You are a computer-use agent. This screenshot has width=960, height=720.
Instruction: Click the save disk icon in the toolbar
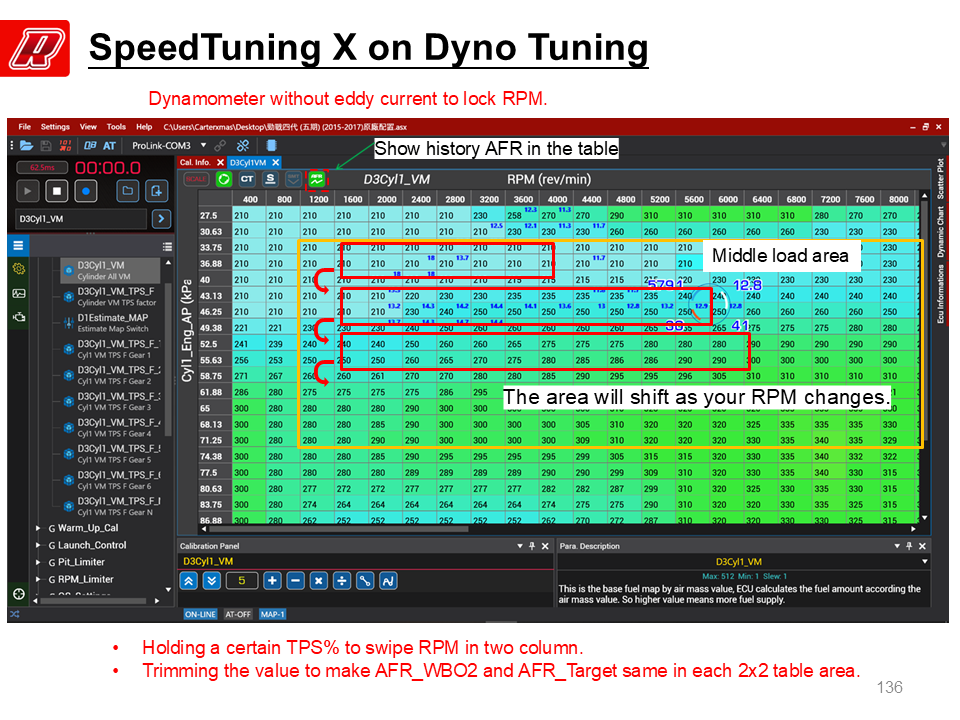tap(46, 146)
